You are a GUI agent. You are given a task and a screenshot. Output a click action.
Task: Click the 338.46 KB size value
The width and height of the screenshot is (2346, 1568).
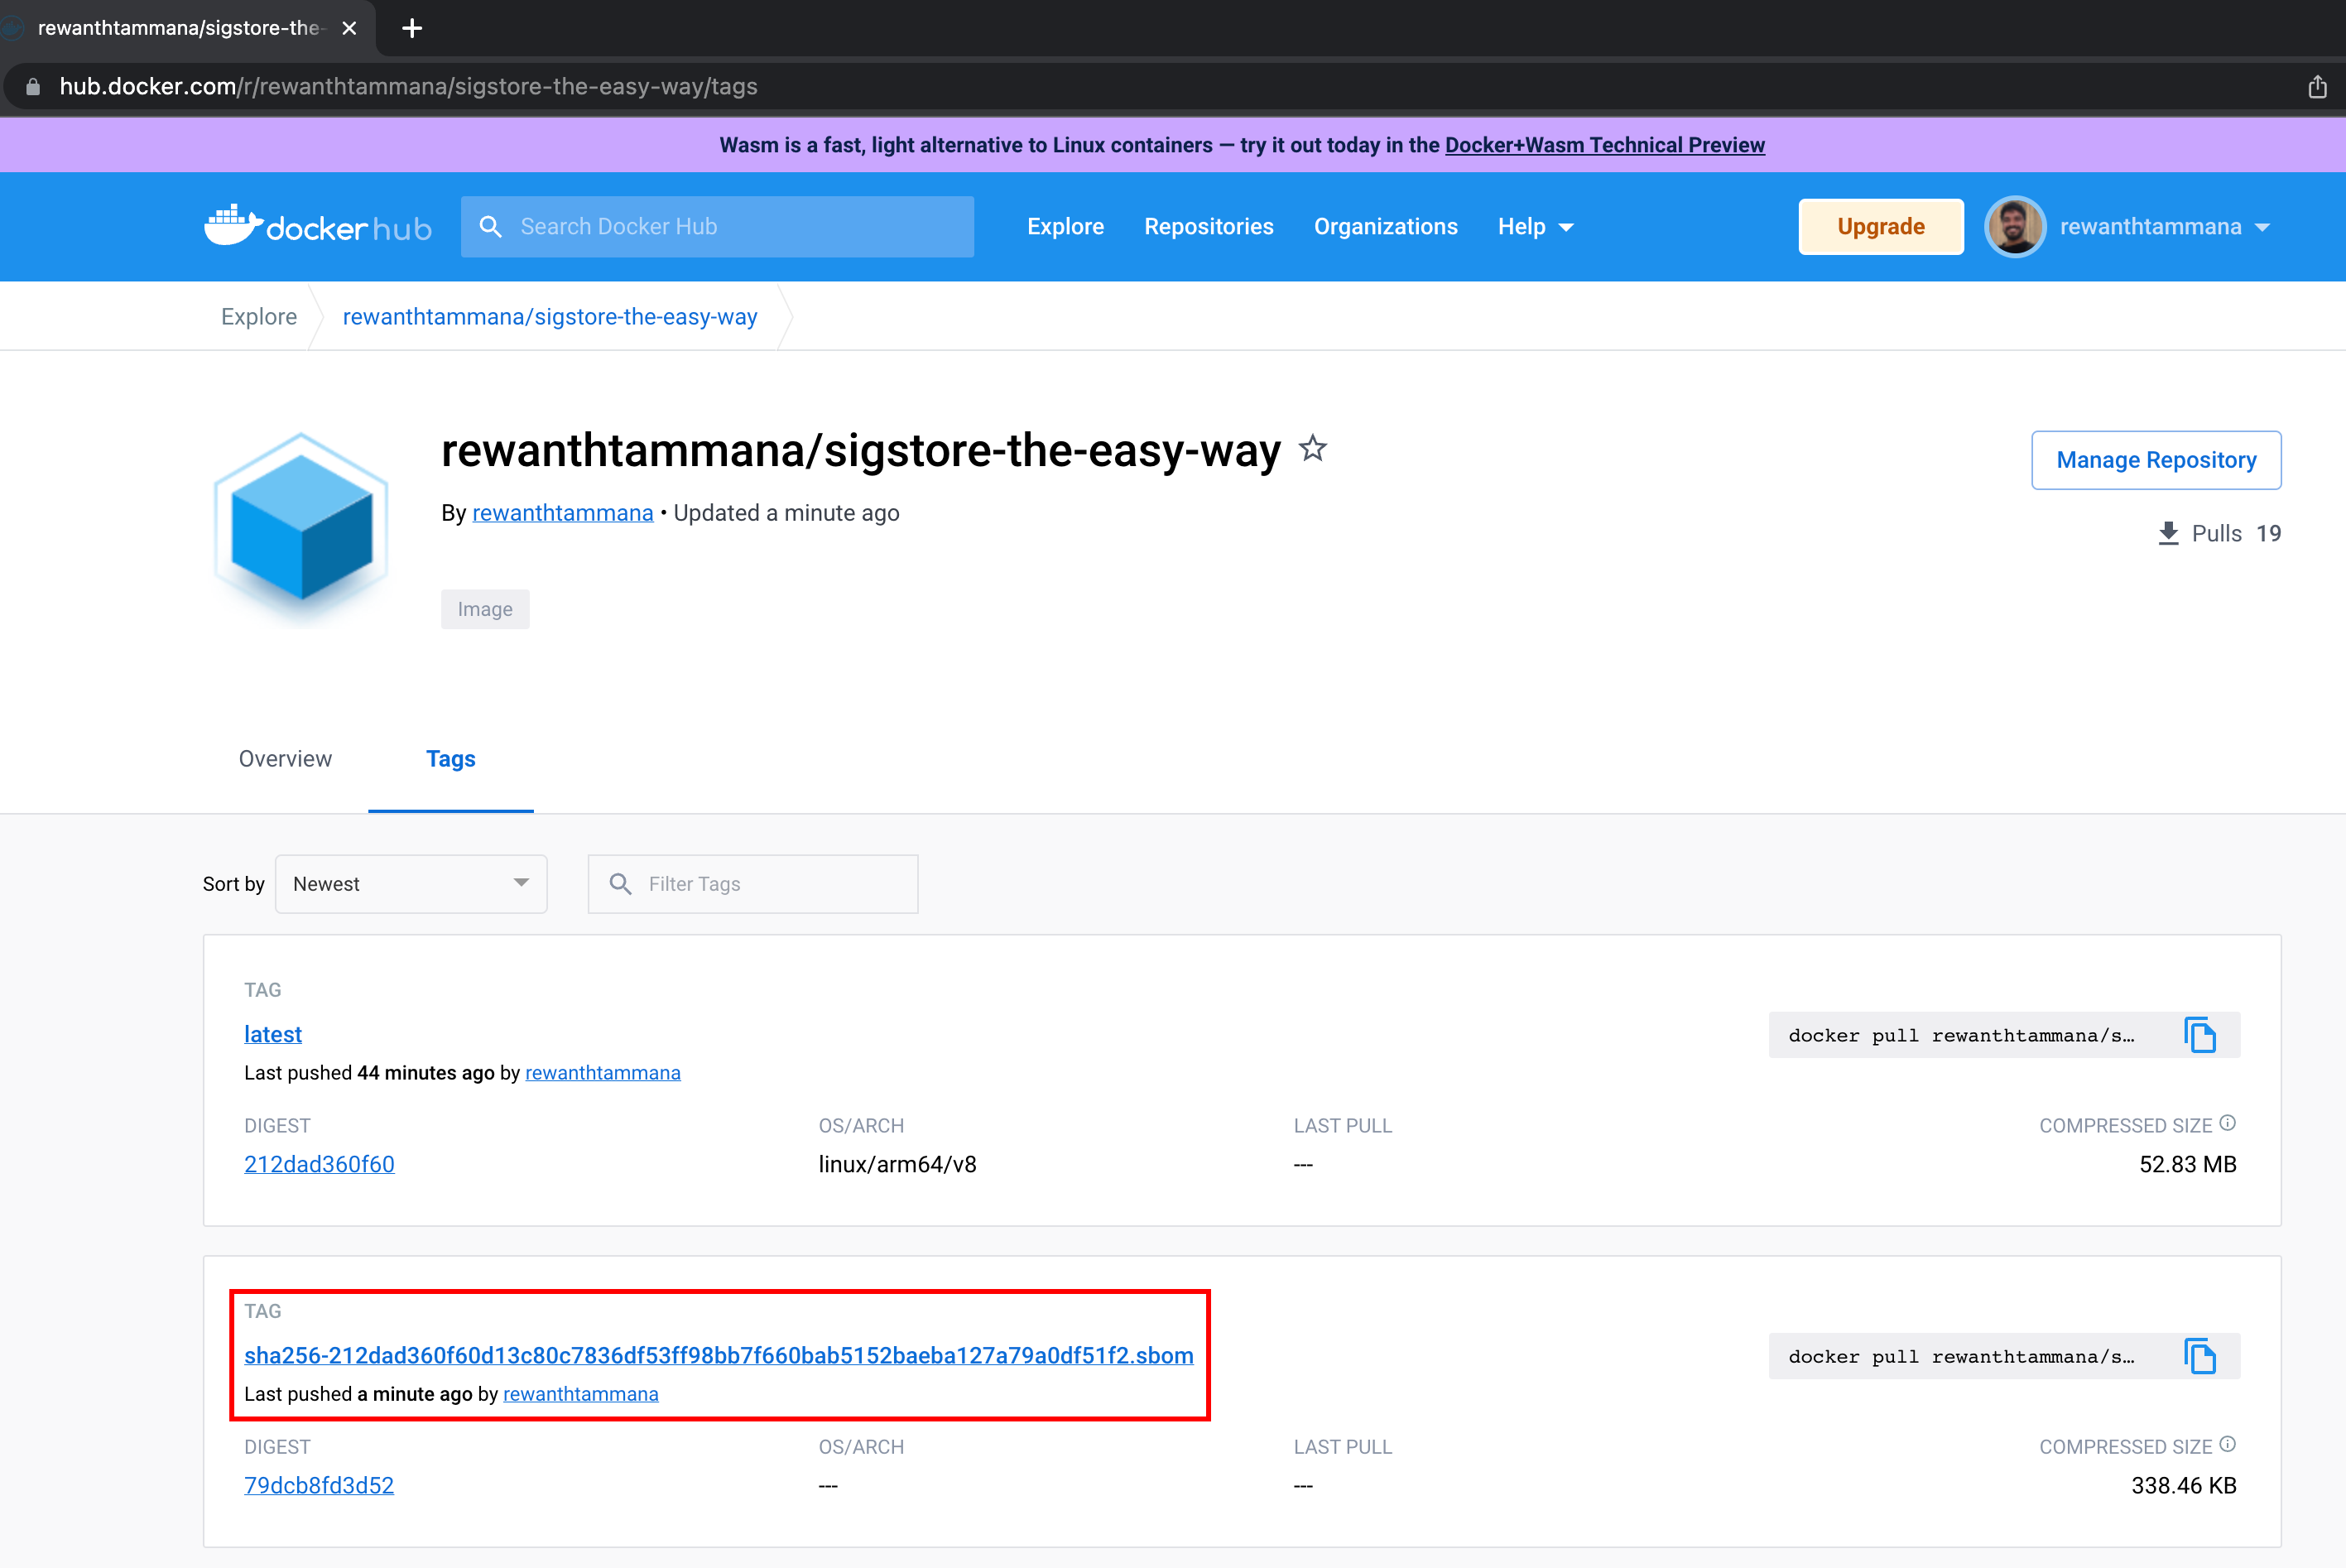[x=2183, y=1485]
